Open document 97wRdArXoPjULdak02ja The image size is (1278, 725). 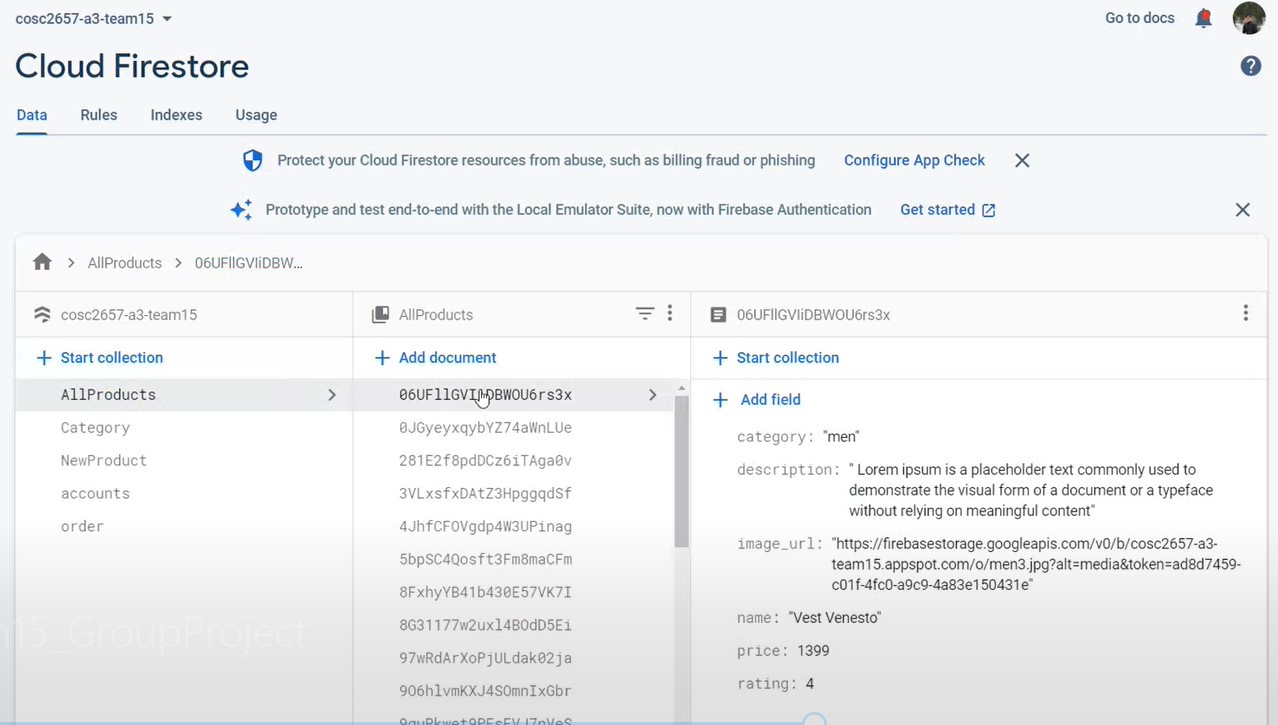[x=485, y=659]
